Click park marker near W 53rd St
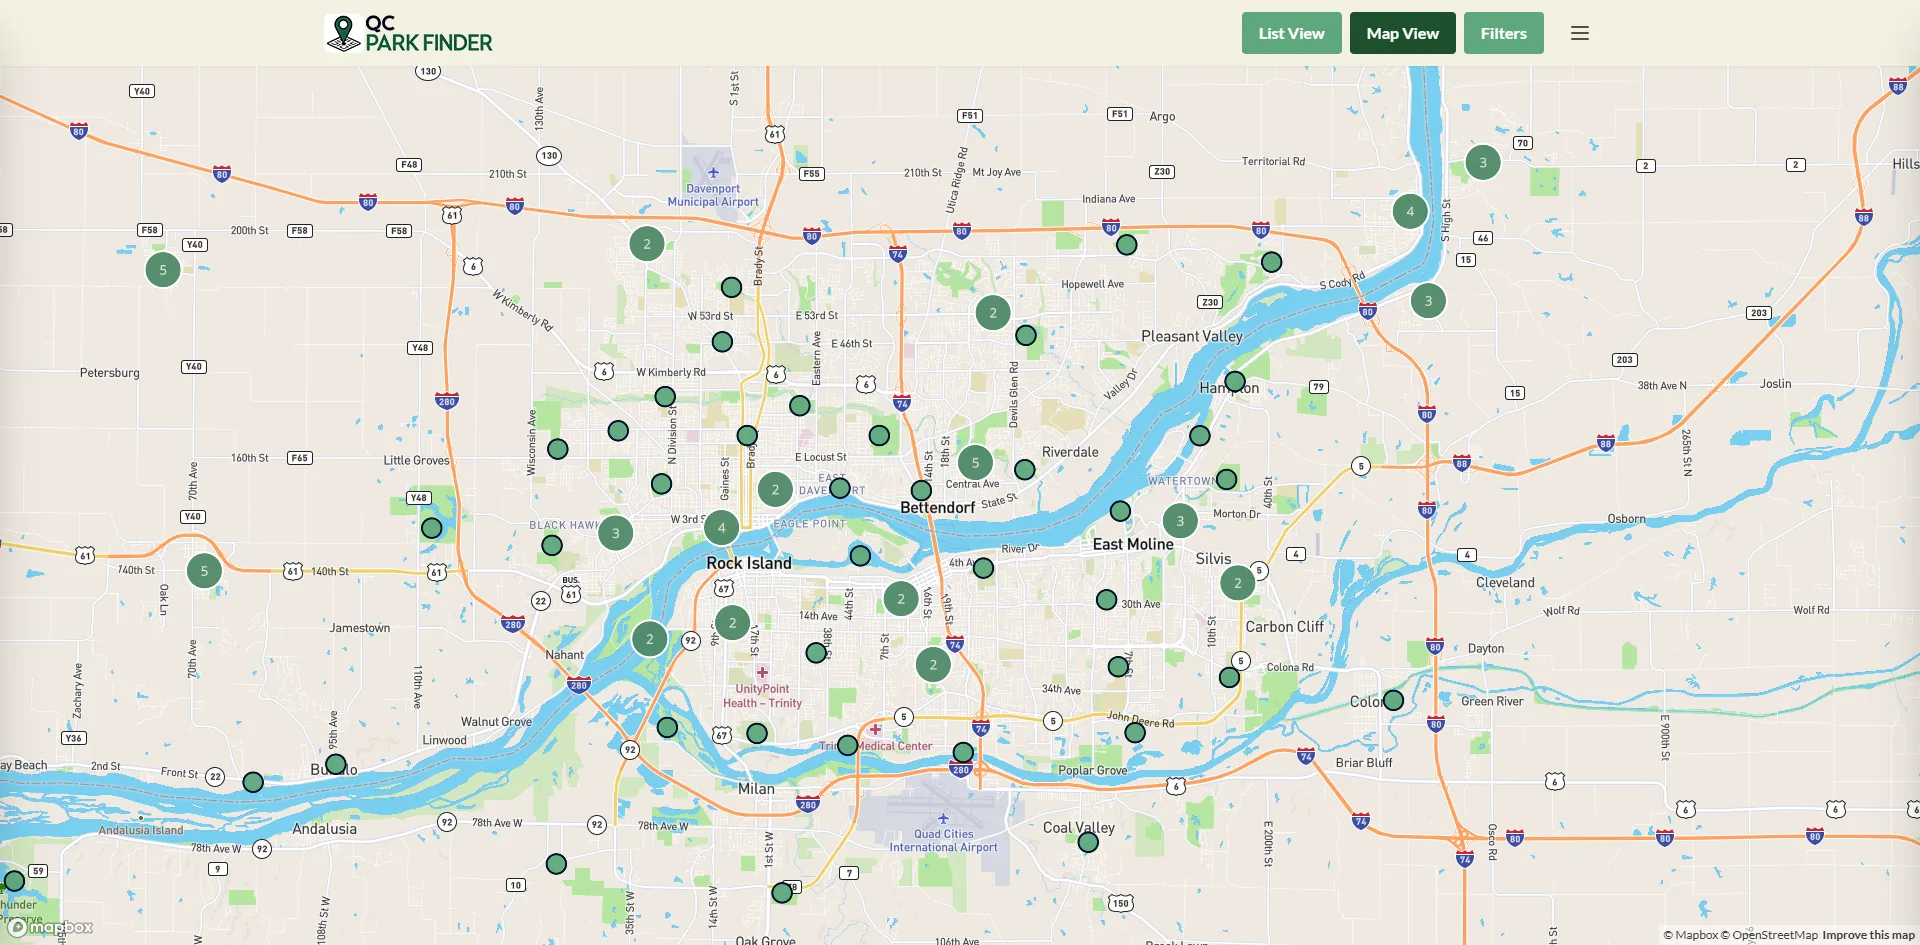 tap(722, 342)
